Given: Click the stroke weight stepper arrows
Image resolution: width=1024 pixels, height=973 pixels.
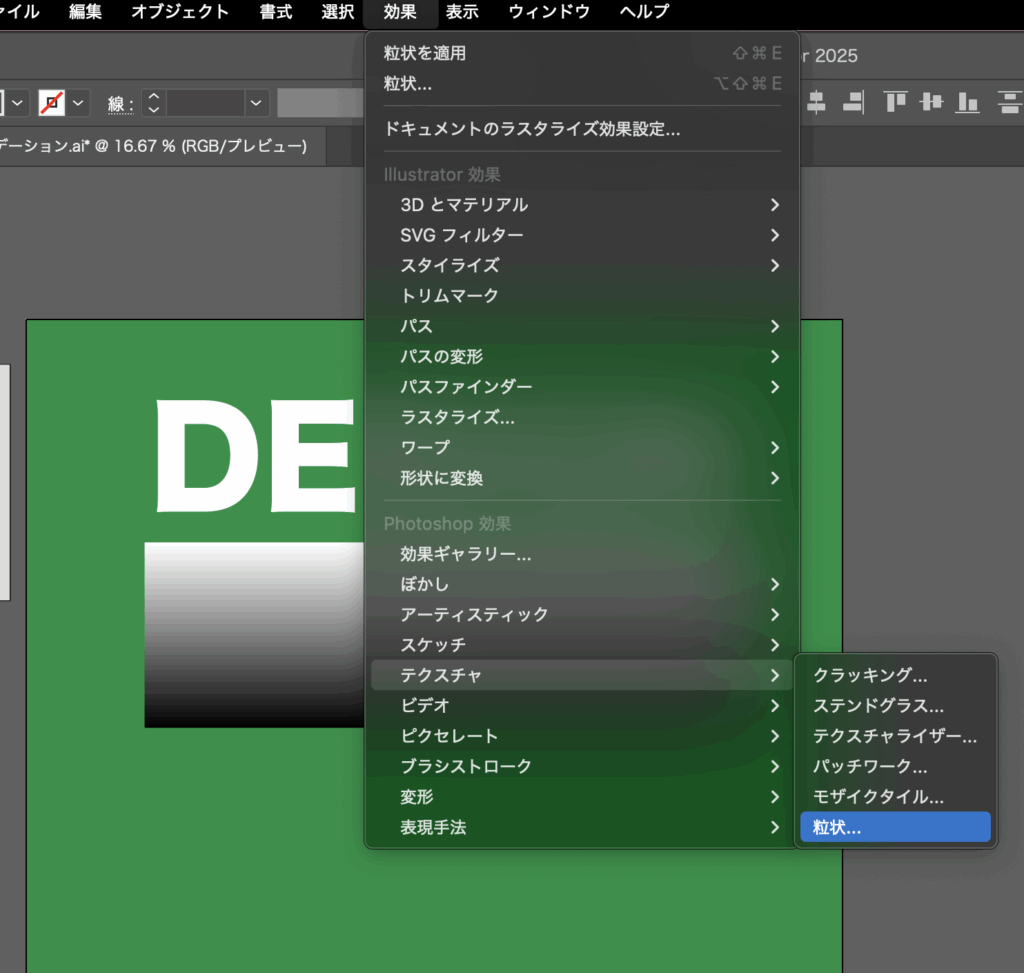Looking at the screenshot, I should point(154,103).
